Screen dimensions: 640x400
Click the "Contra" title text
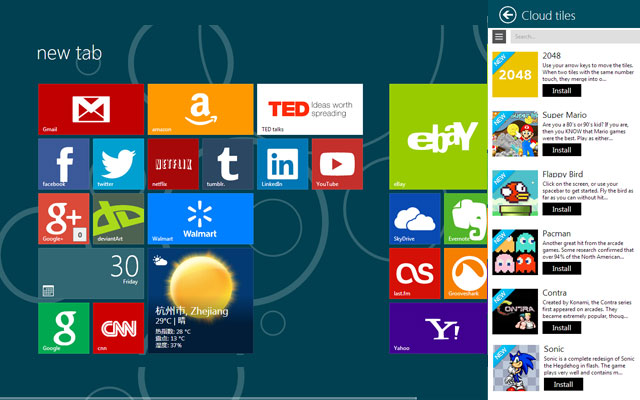[x=554, y=293]
